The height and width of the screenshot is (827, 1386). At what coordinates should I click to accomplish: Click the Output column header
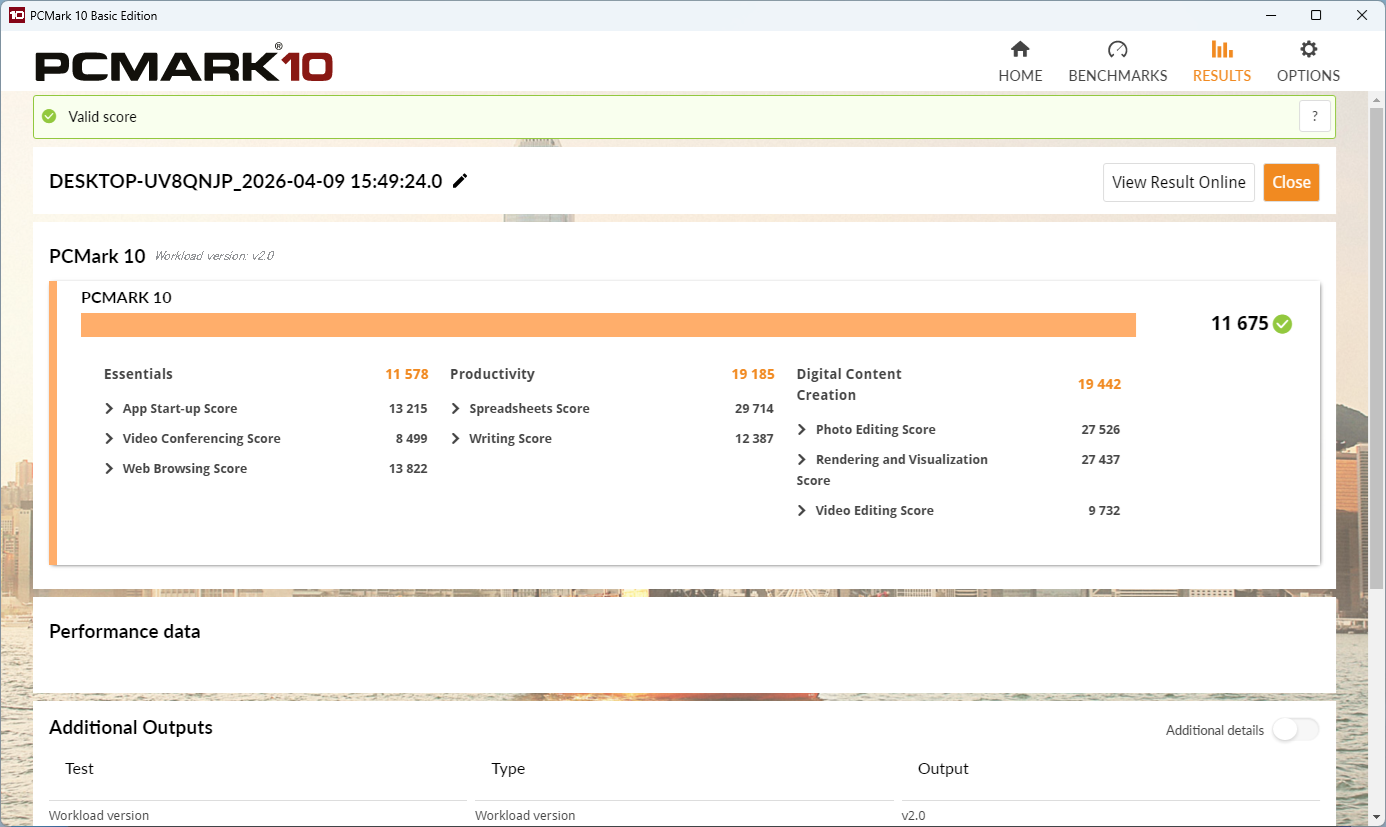click(x=943, y=768)
